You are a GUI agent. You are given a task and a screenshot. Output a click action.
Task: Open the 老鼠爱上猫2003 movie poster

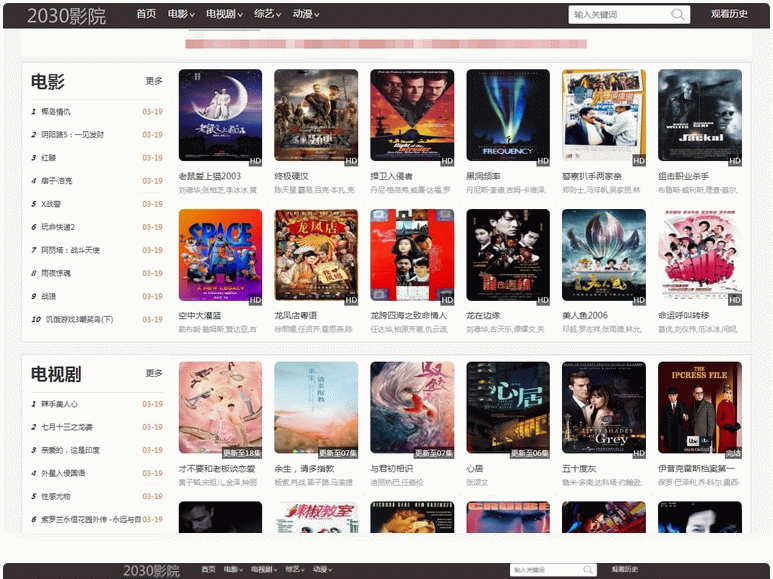click(220, 115)
